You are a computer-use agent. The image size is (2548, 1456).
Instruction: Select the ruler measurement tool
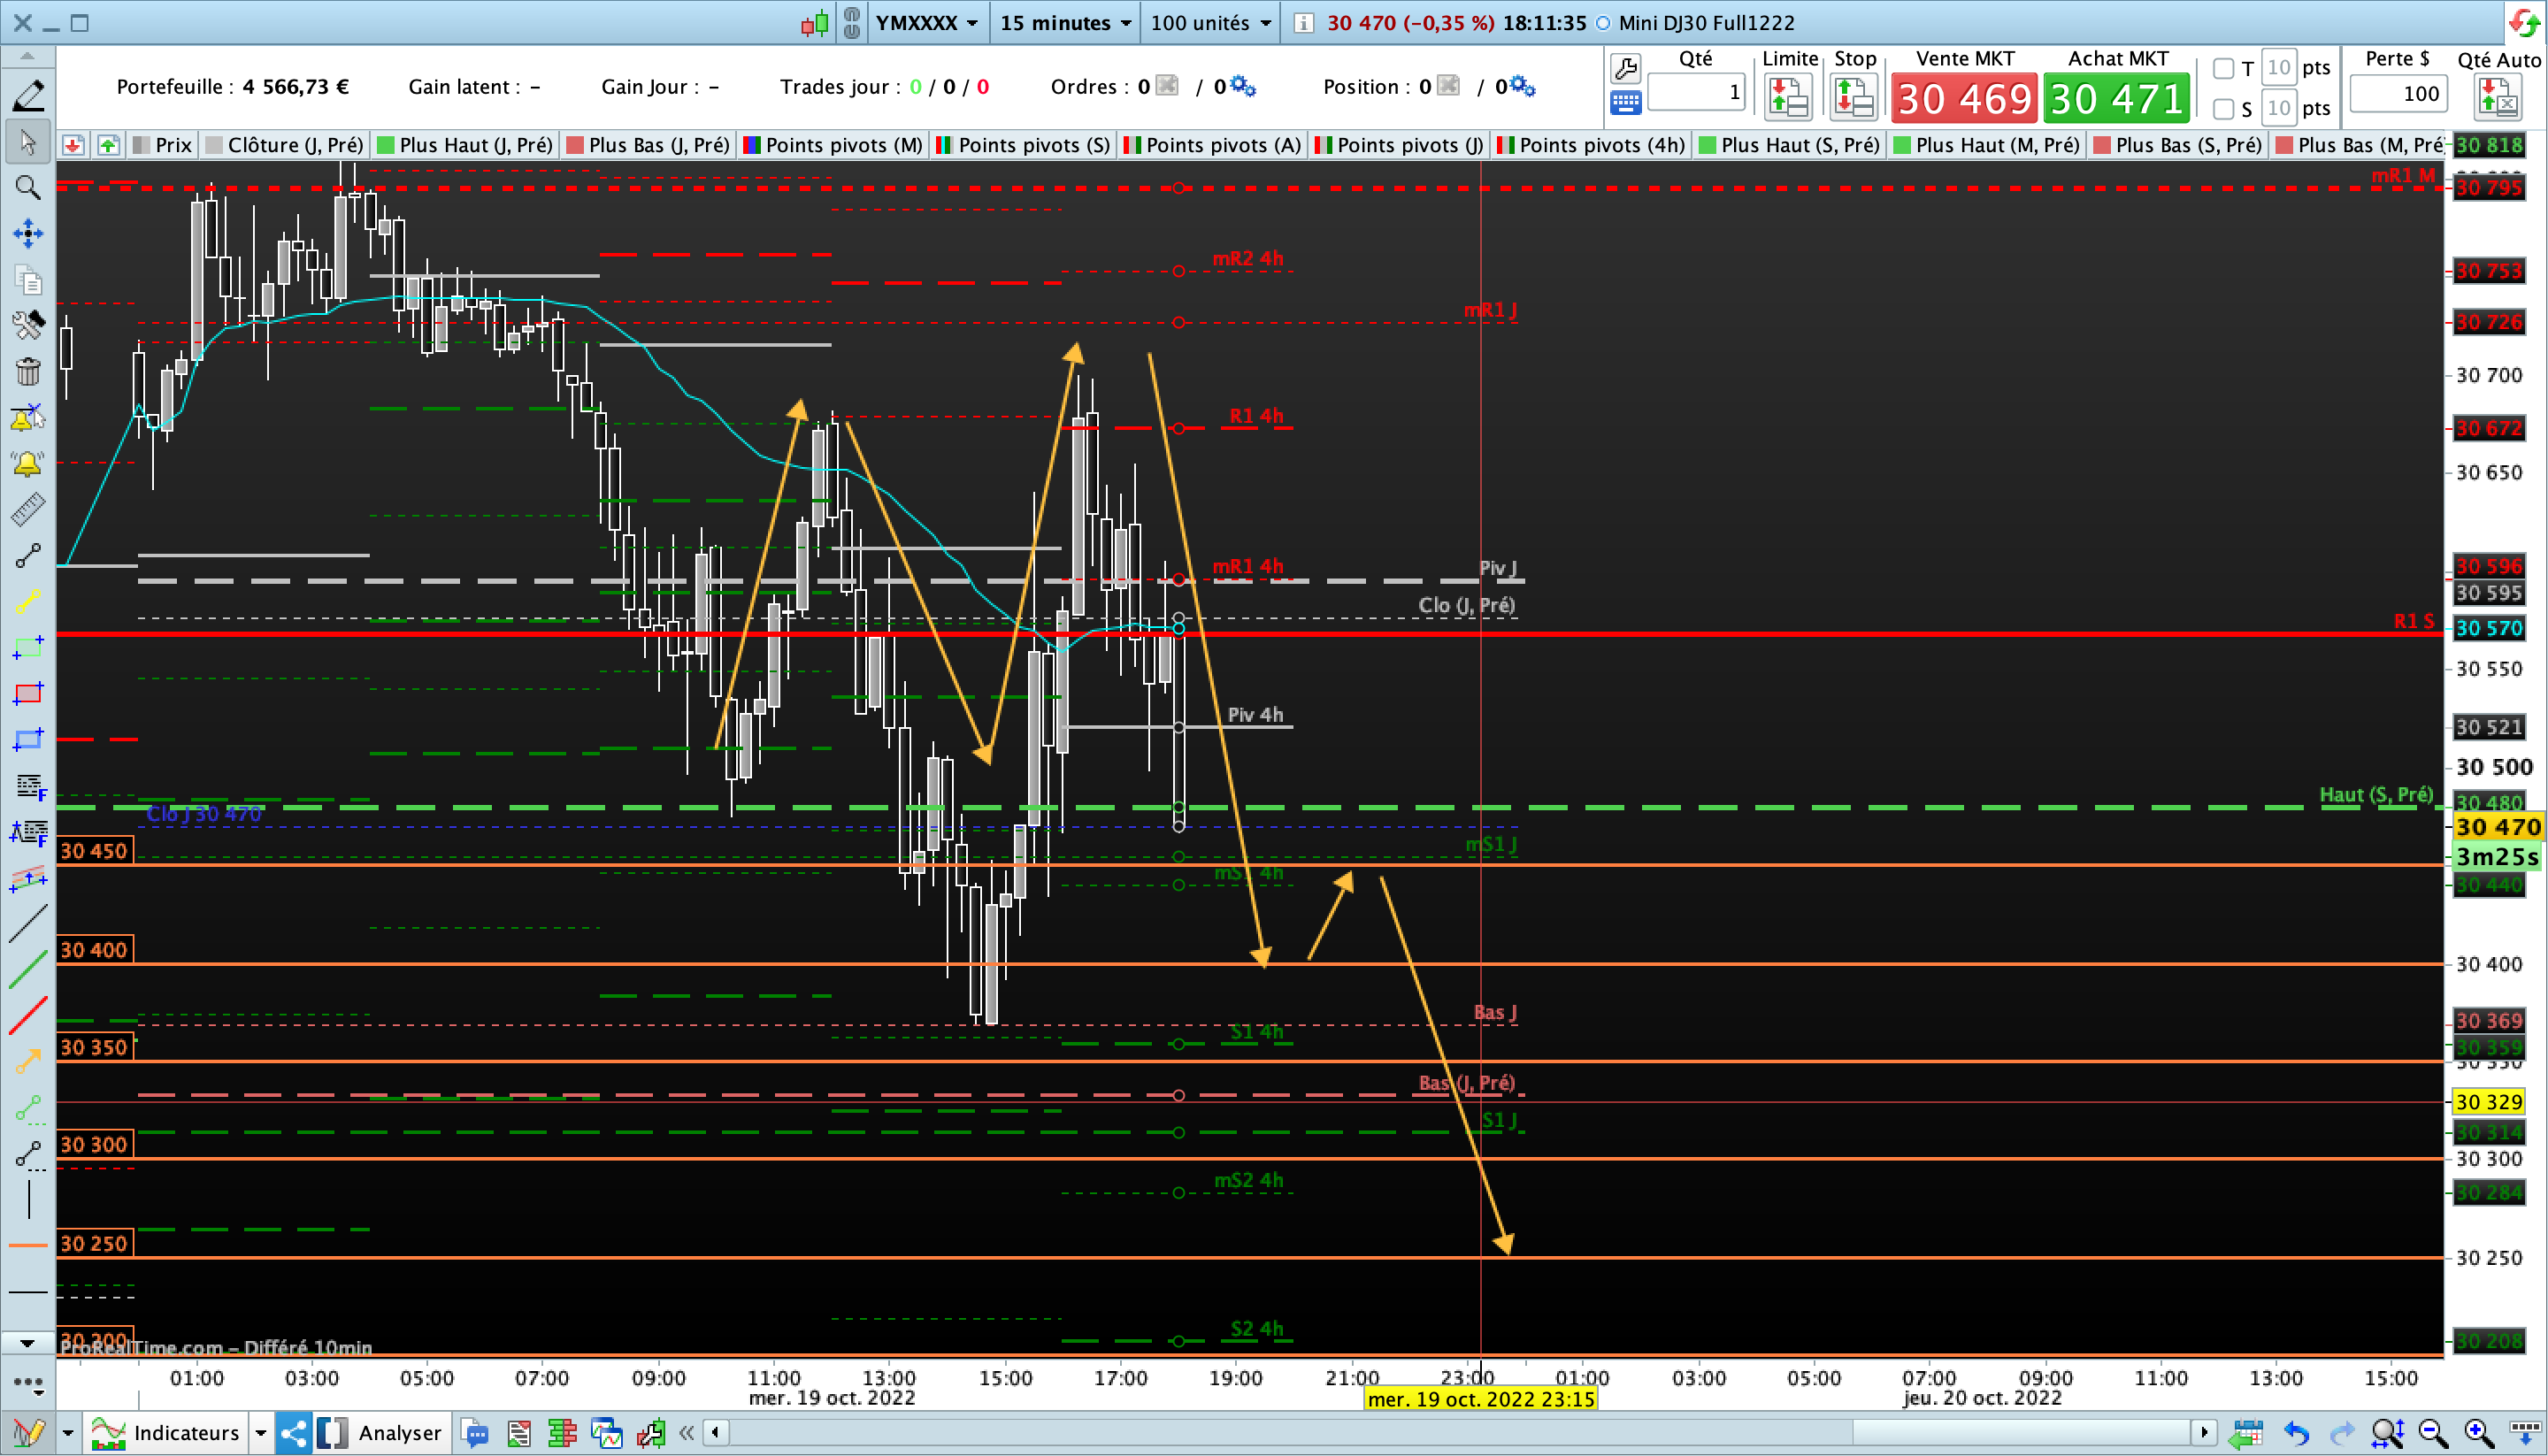click(28, 510)
